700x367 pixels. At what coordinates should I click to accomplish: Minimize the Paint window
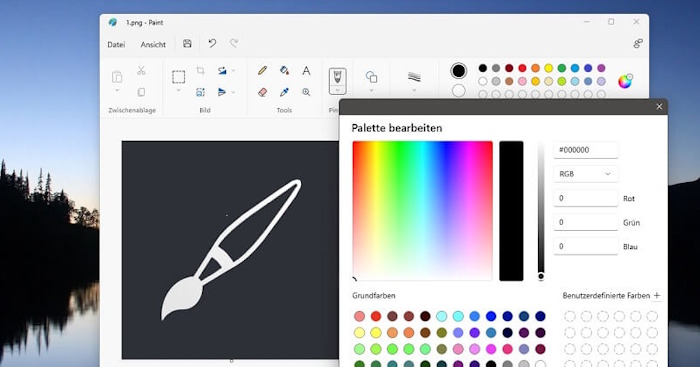click(x=587, y=21)
